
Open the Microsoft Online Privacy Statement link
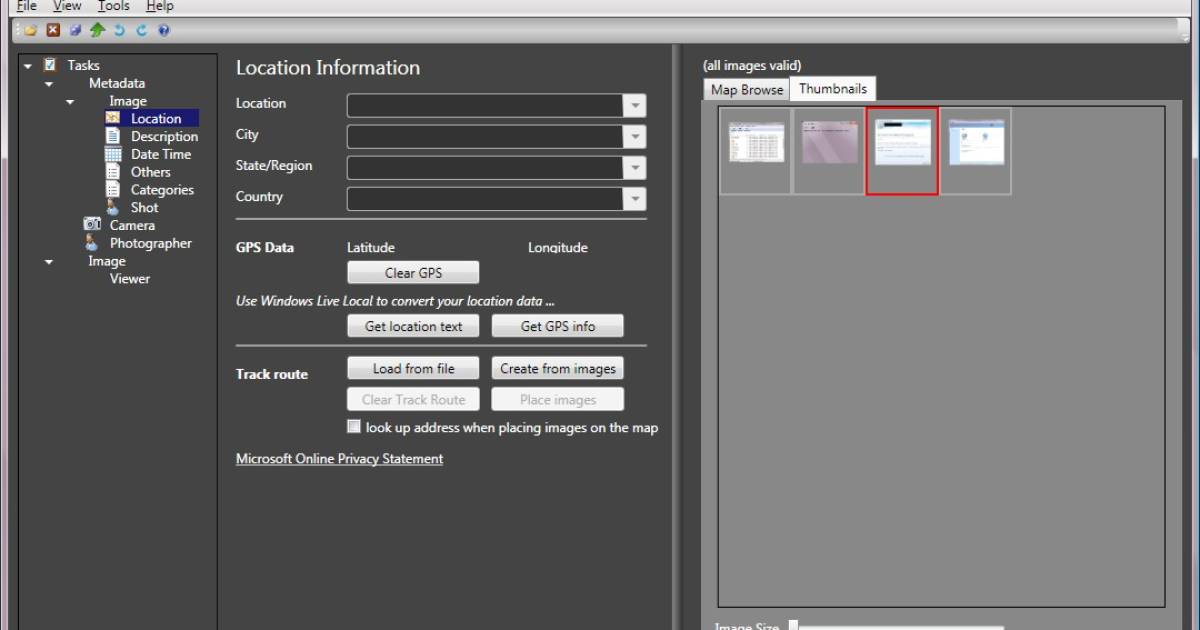point(338,458)
